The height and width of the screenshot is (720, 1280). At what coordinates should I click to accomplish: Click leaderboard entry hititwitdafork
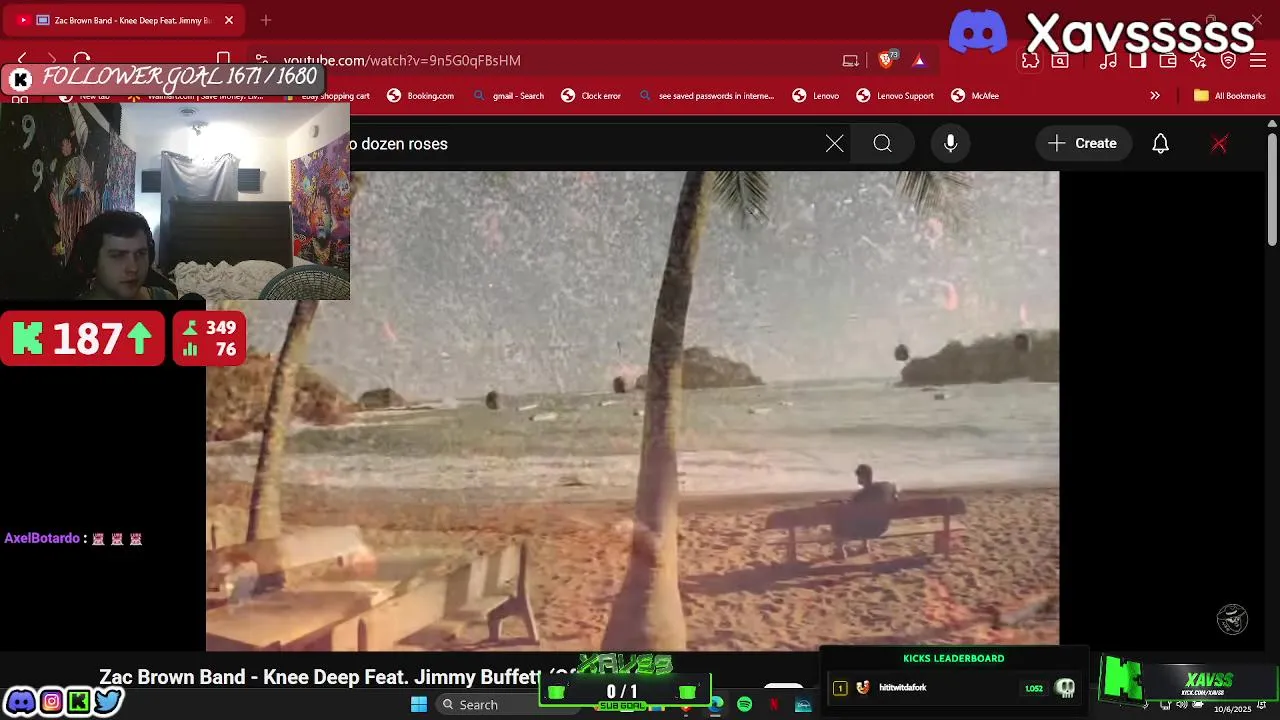[x=902, y=688]
